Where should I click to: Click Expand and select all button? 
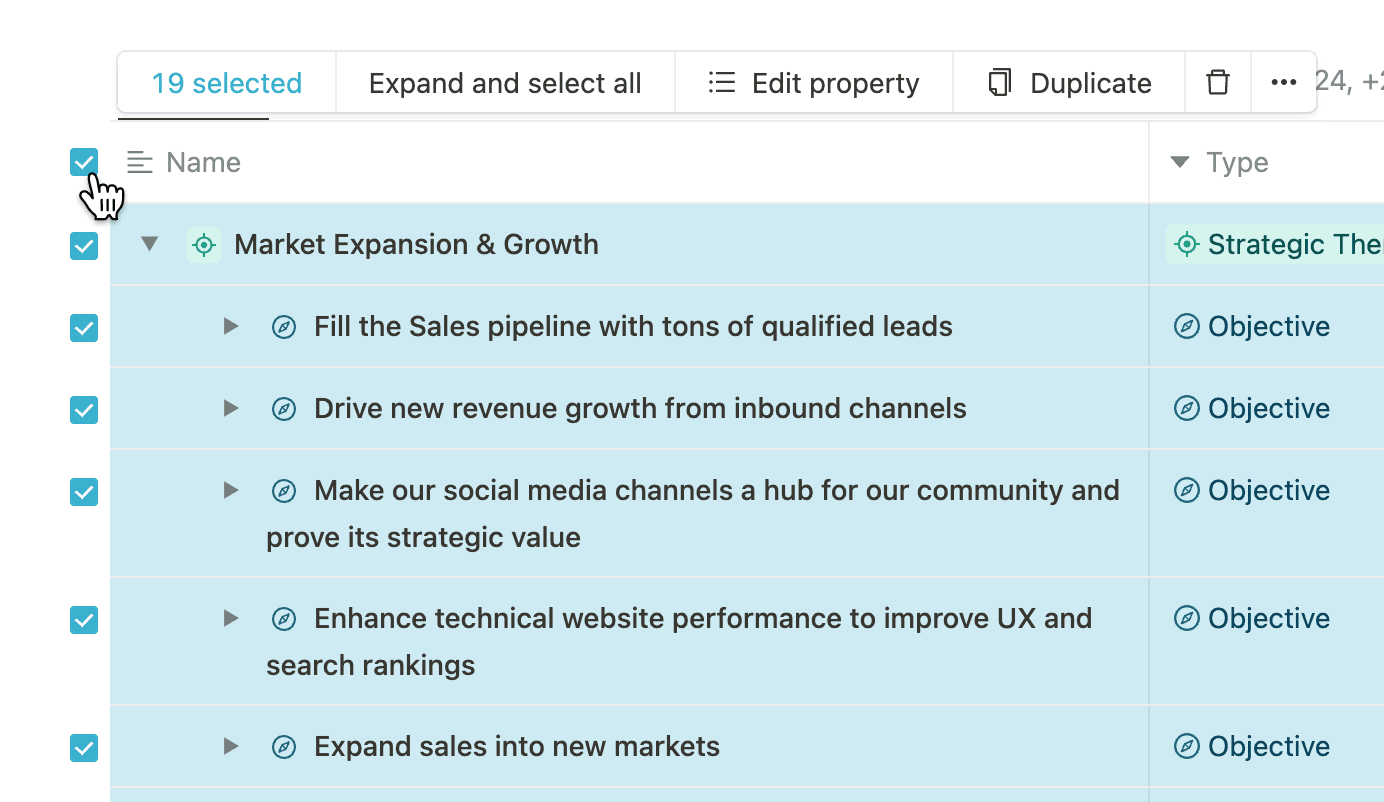coord(505,83)
